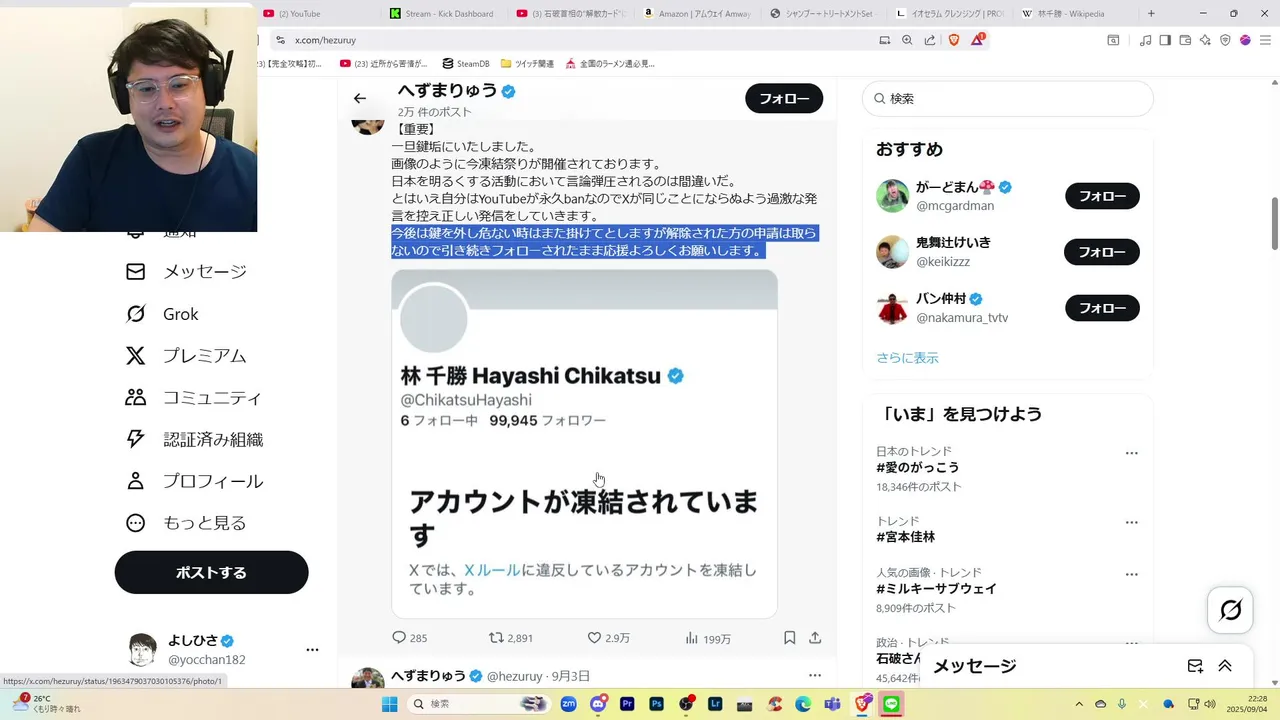This screenshot has width=1280, height=720.
Task: Open Zoom app from taskbar
Action: tap(568, 704)
